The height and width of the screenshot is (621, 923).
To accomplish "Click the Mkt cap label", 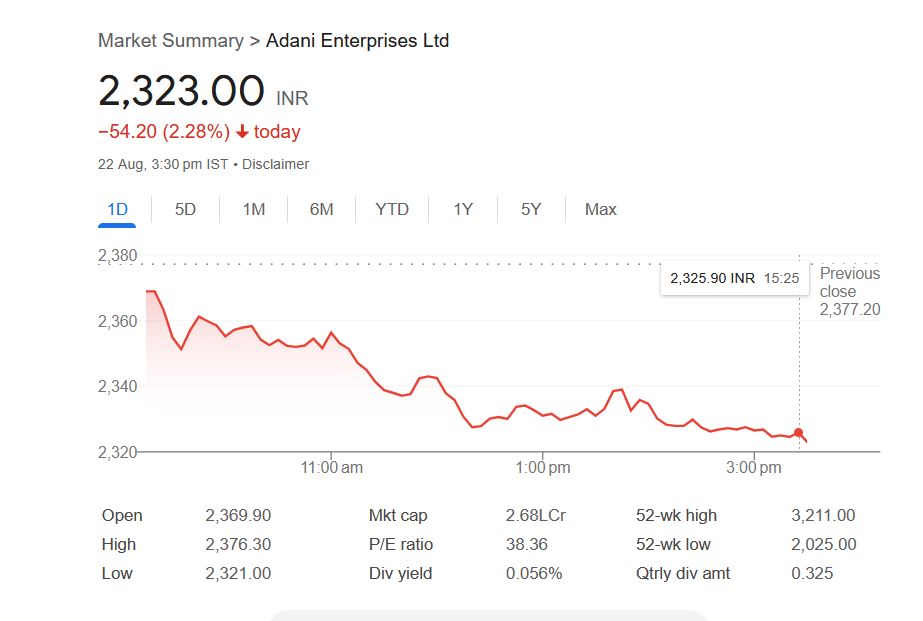I will point(398,515).
